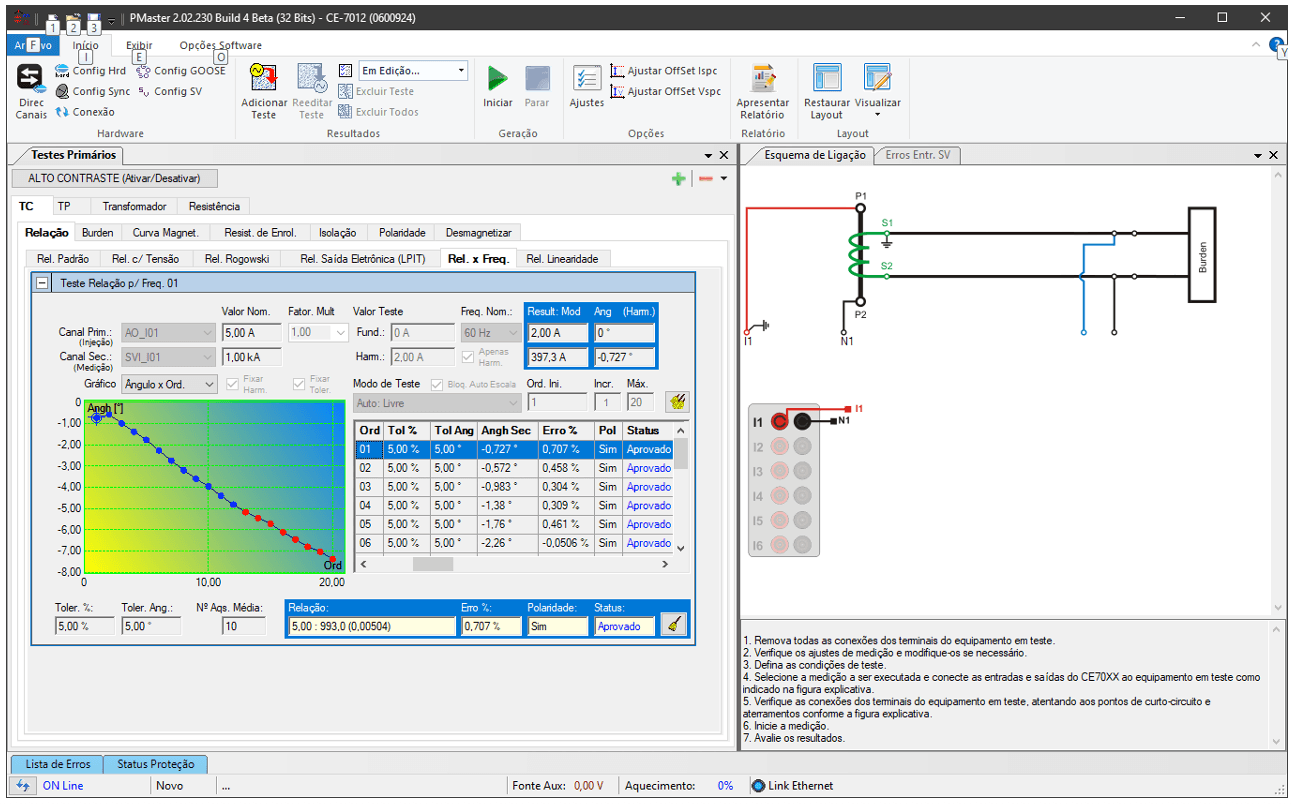This screenshot has height=804, width=1293.
Task: Switch to the Burden tab
Action: [x=98, y=233]
